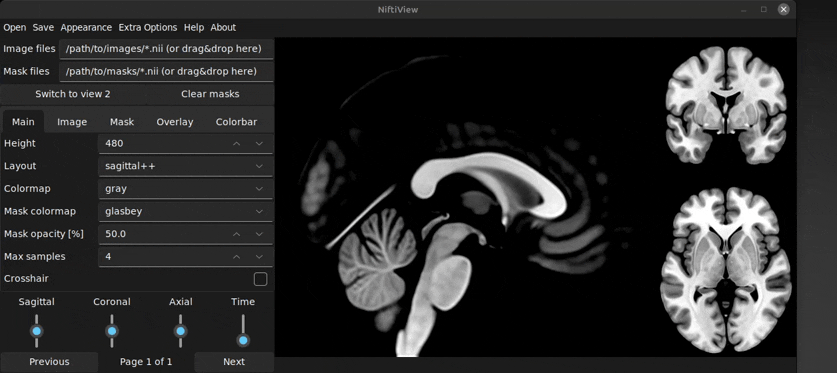Screen dimensions: 837x373
Task: Click the Page 1 of 1 label
Action: pos(146,362)
